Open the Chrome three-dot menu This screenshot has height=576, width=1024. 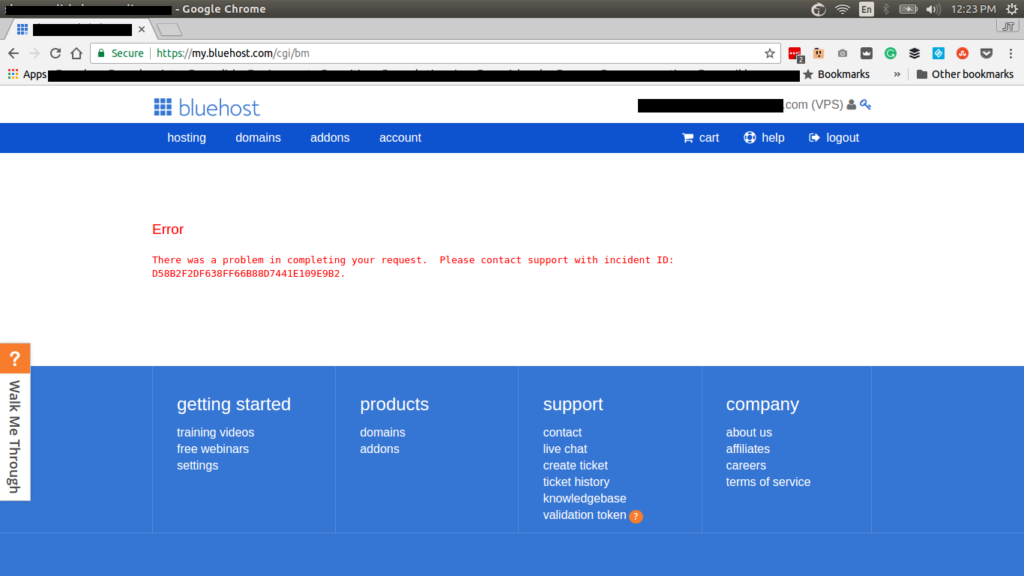[1010, 54]
